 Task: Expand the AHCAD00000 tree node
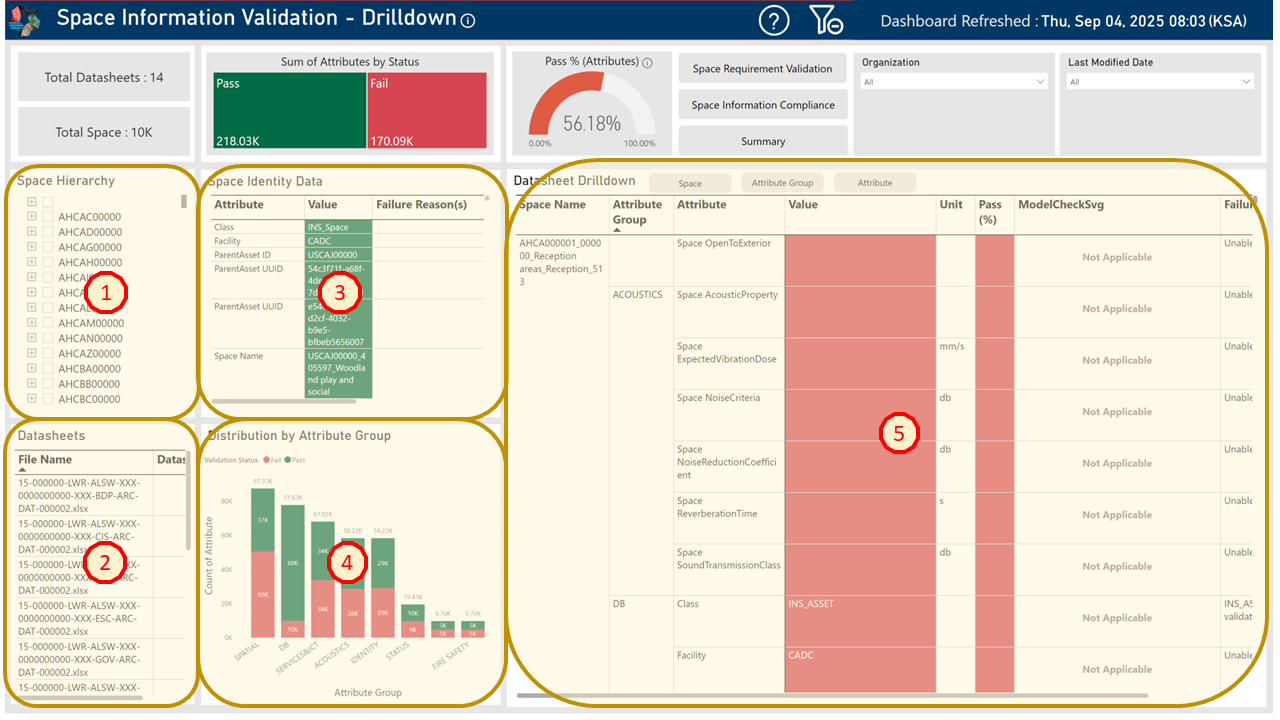point(32,232)
